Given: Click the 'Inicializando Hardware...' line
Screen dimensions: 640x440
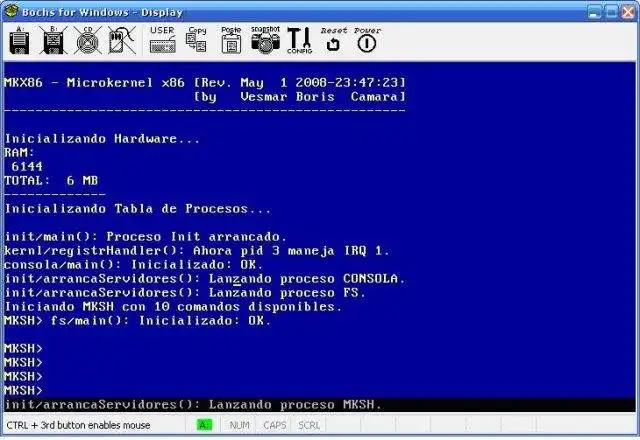Looking at the screenshot, I should [102, 139].
